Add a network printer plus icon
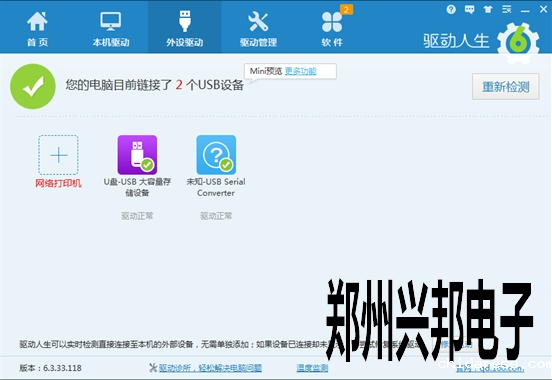Viewport: 552px width, 380px height. [58, 155]
